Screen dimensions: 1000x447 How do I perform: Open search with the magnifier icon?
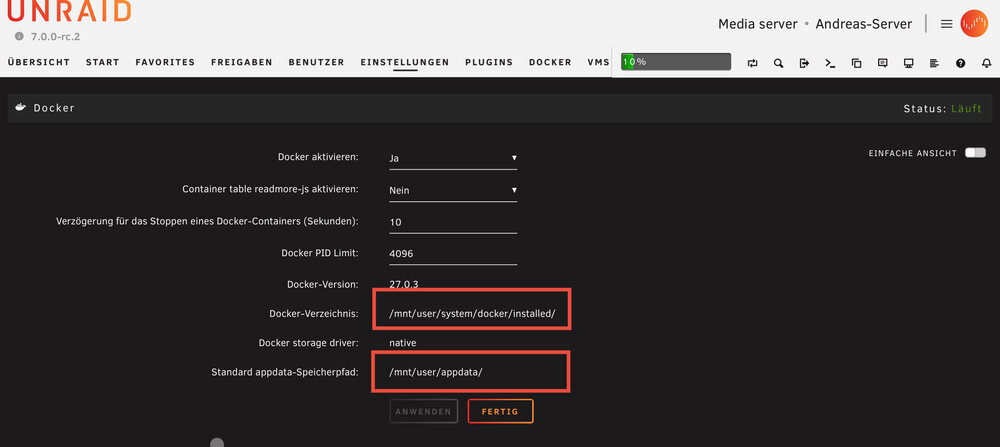tap(779, 62)
